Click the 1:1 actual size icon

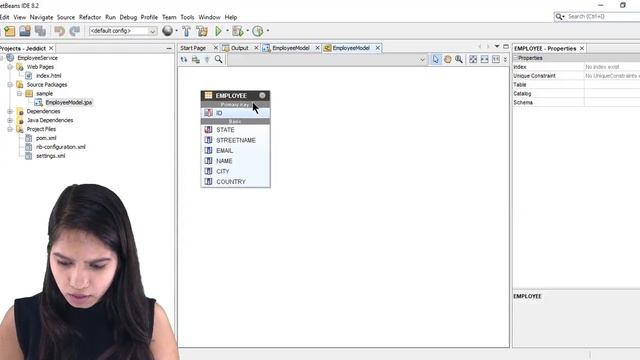[x=496, y=60]
